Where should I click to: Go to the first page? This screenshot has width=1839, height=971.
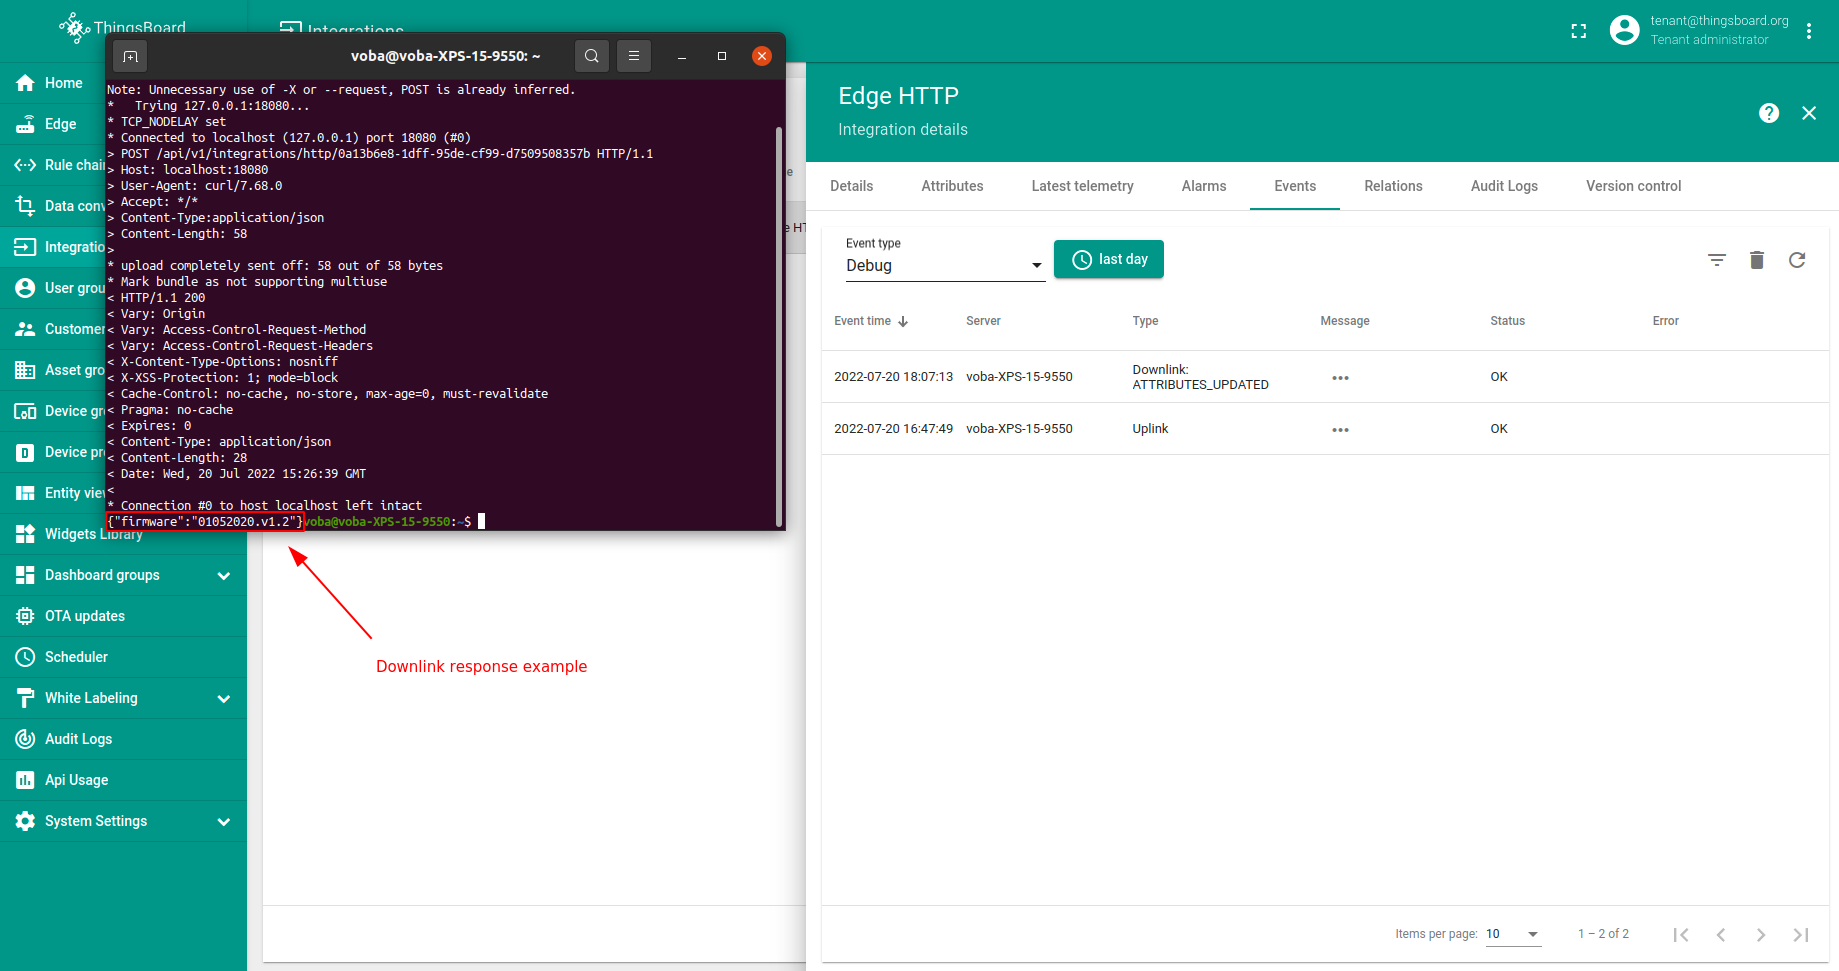pyautogui.click(x=1681, y=934)
